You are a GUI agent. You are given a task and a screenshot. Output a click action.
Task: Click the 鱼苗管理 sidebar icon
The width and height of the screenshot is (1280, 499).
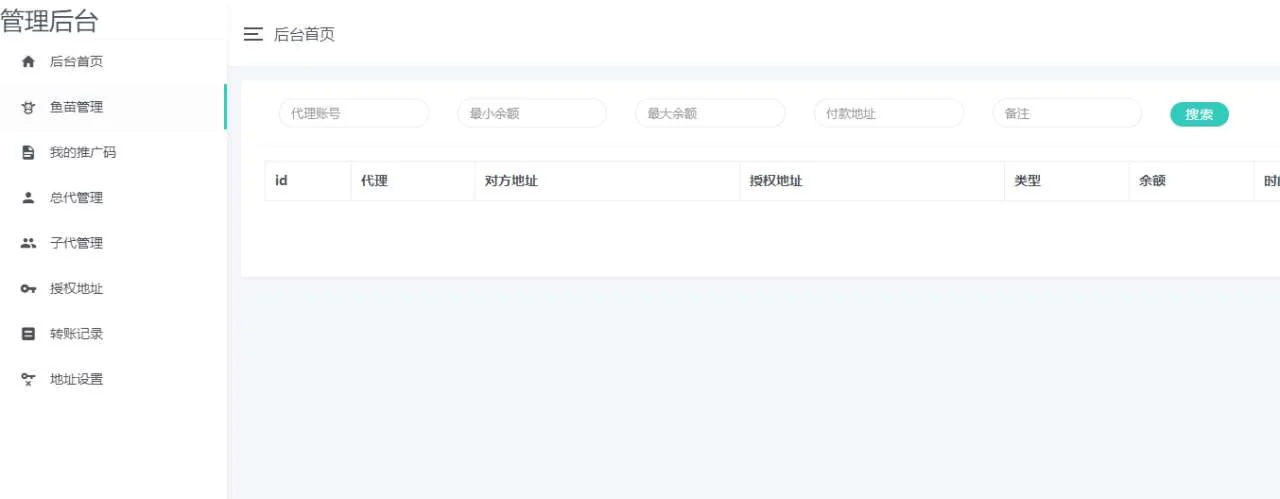click(28, 108)
